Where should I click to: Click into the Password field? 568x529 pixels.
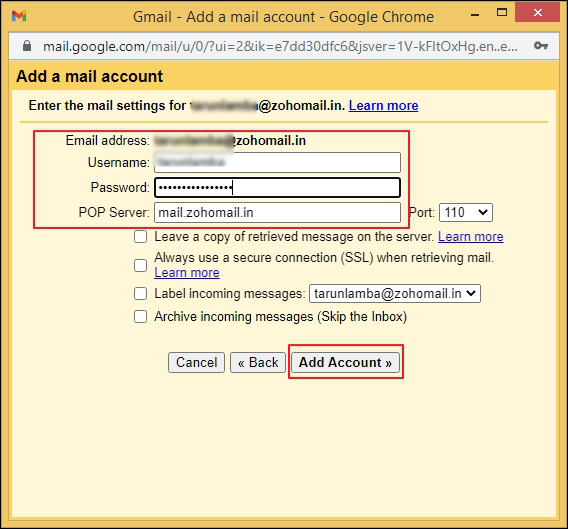(x=277, y=187)
